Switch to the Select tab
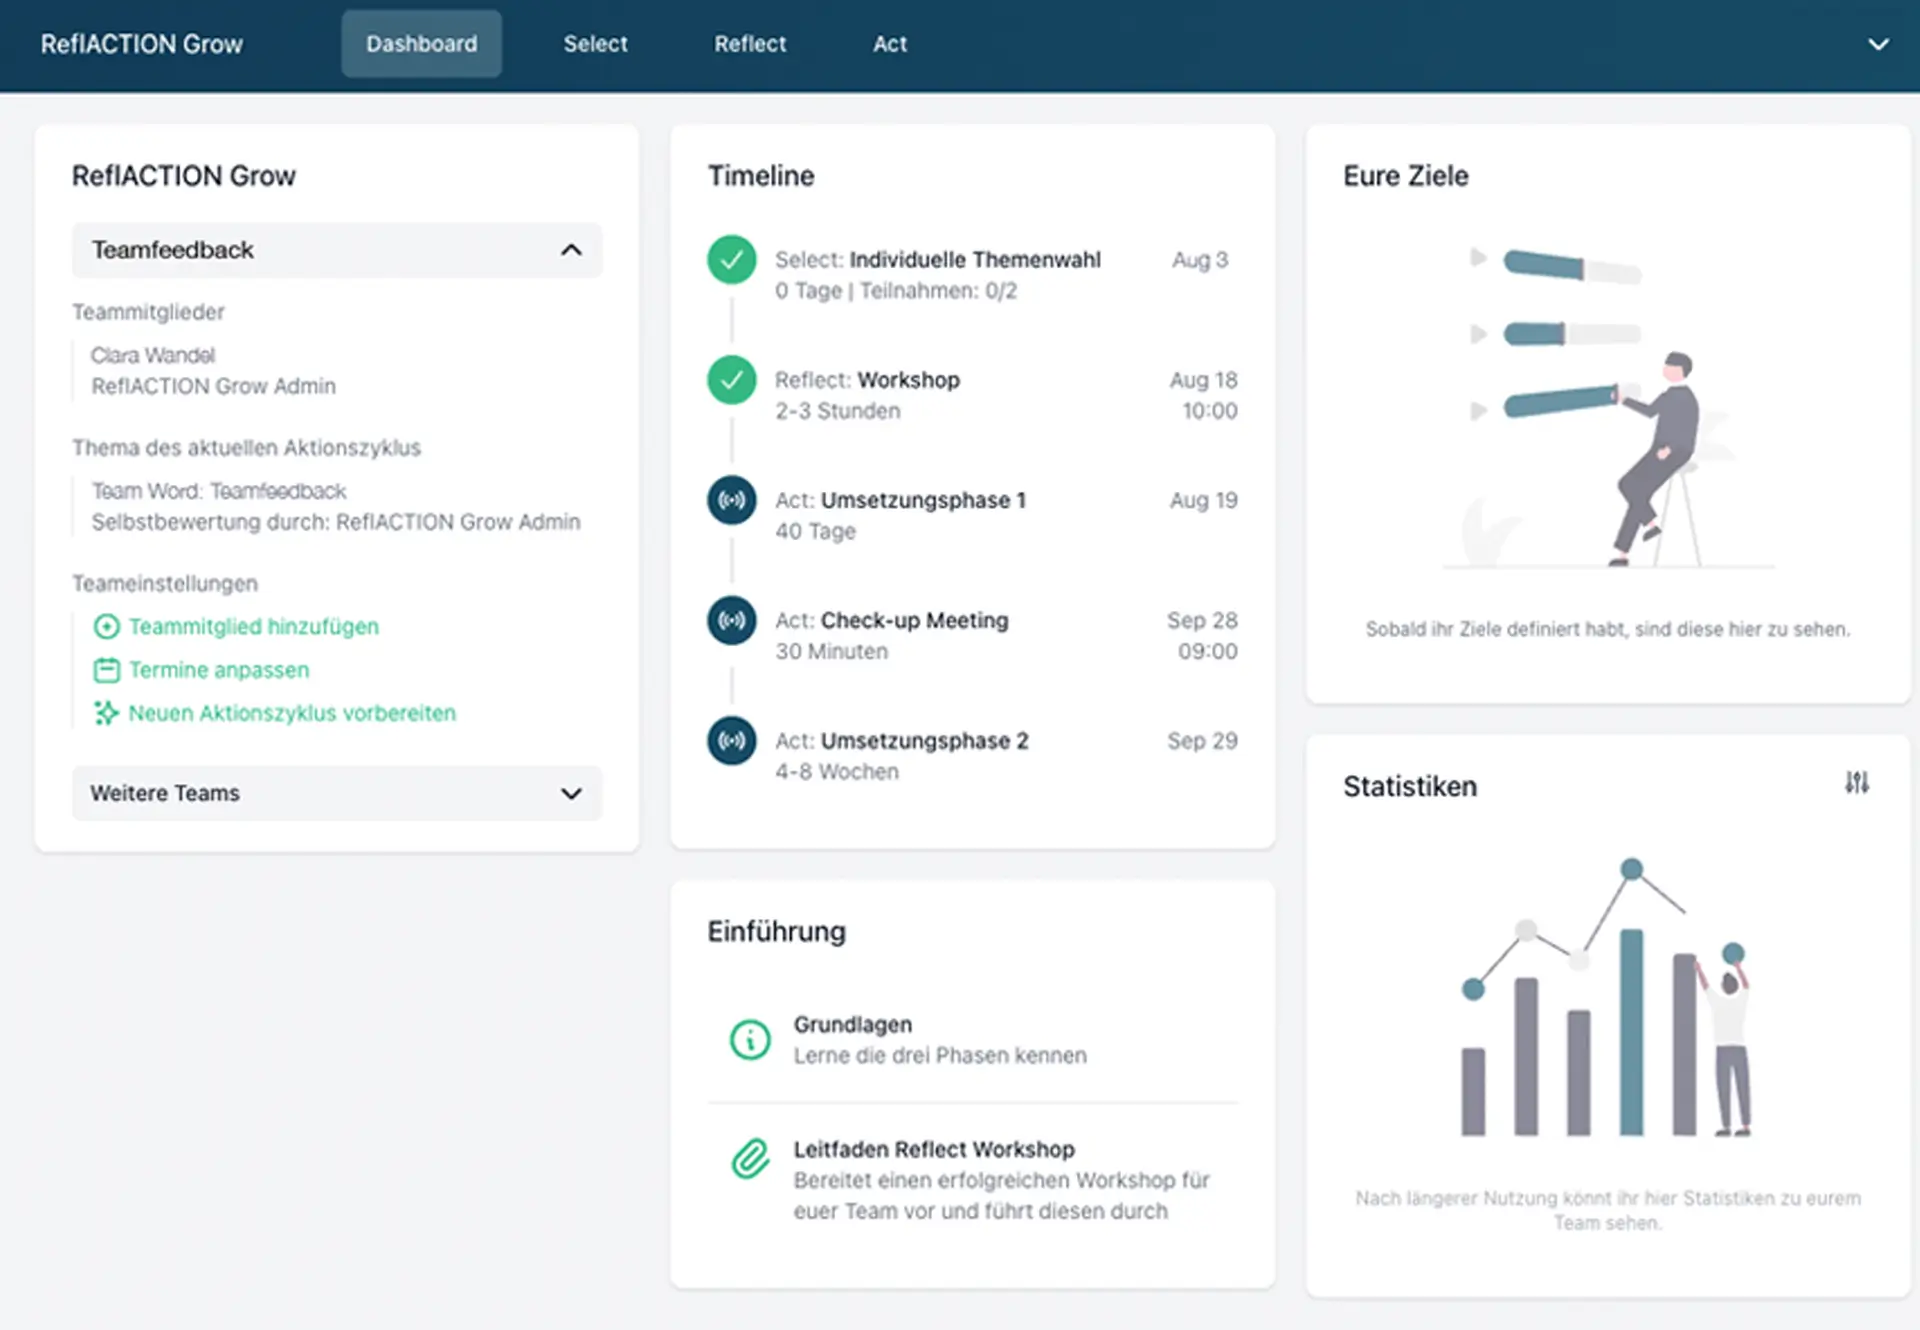This screenshot has width=1920, height=1330. (x=595, y=44)
